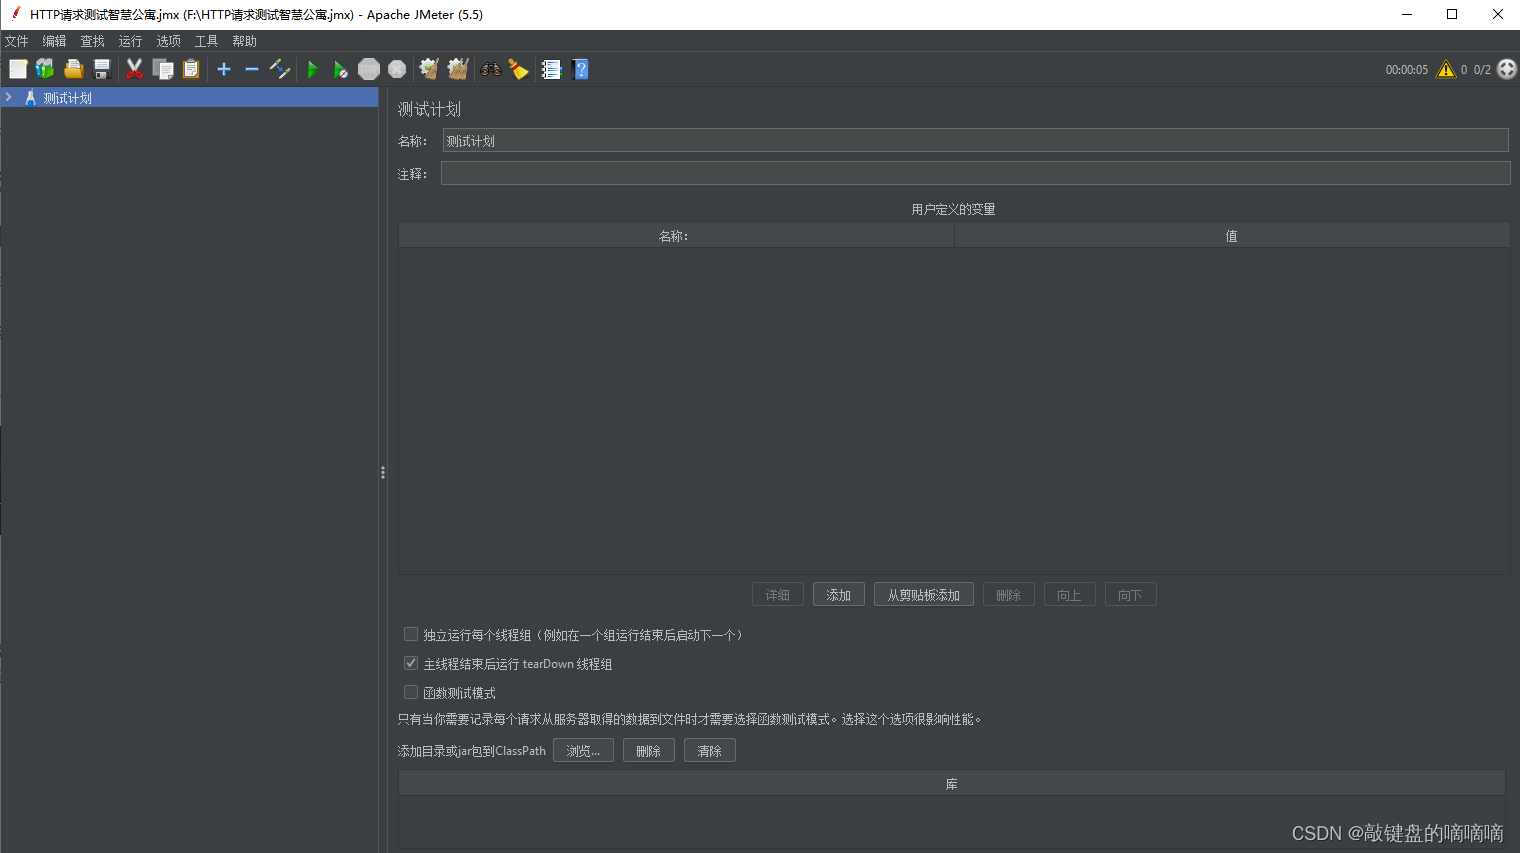Image resolution: width=1520 pixels, height=853 pixels.
Task: Click the 库 library column header
Action: [952, 784]
